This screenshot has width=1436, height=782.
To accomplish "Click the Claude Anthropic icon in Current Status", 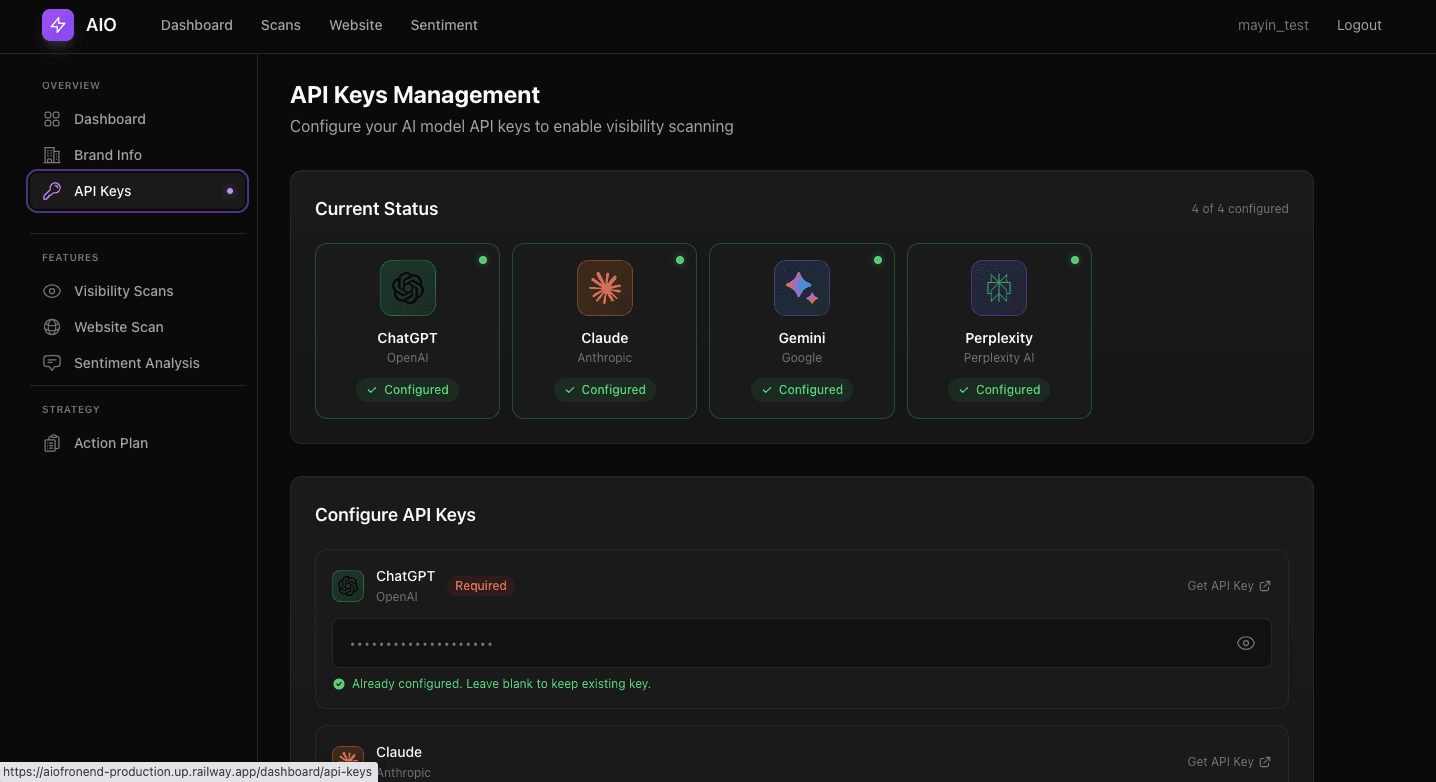I will (x=604, y=288).
